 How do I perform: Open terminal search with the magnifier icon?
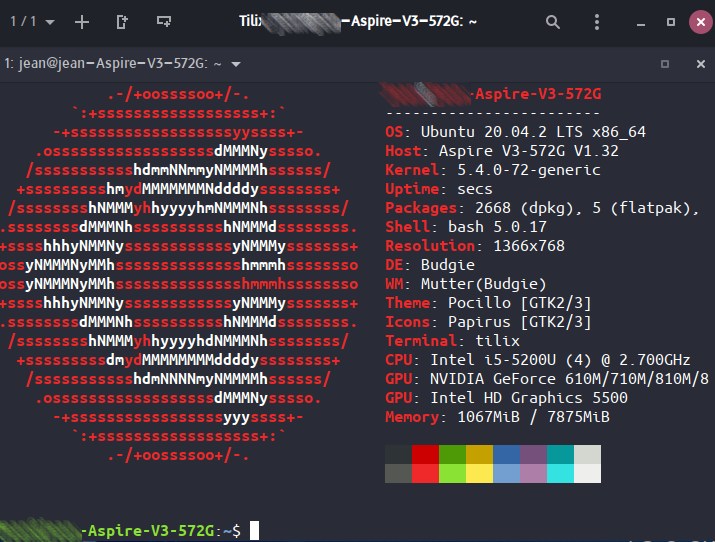(x=553, y=21)
